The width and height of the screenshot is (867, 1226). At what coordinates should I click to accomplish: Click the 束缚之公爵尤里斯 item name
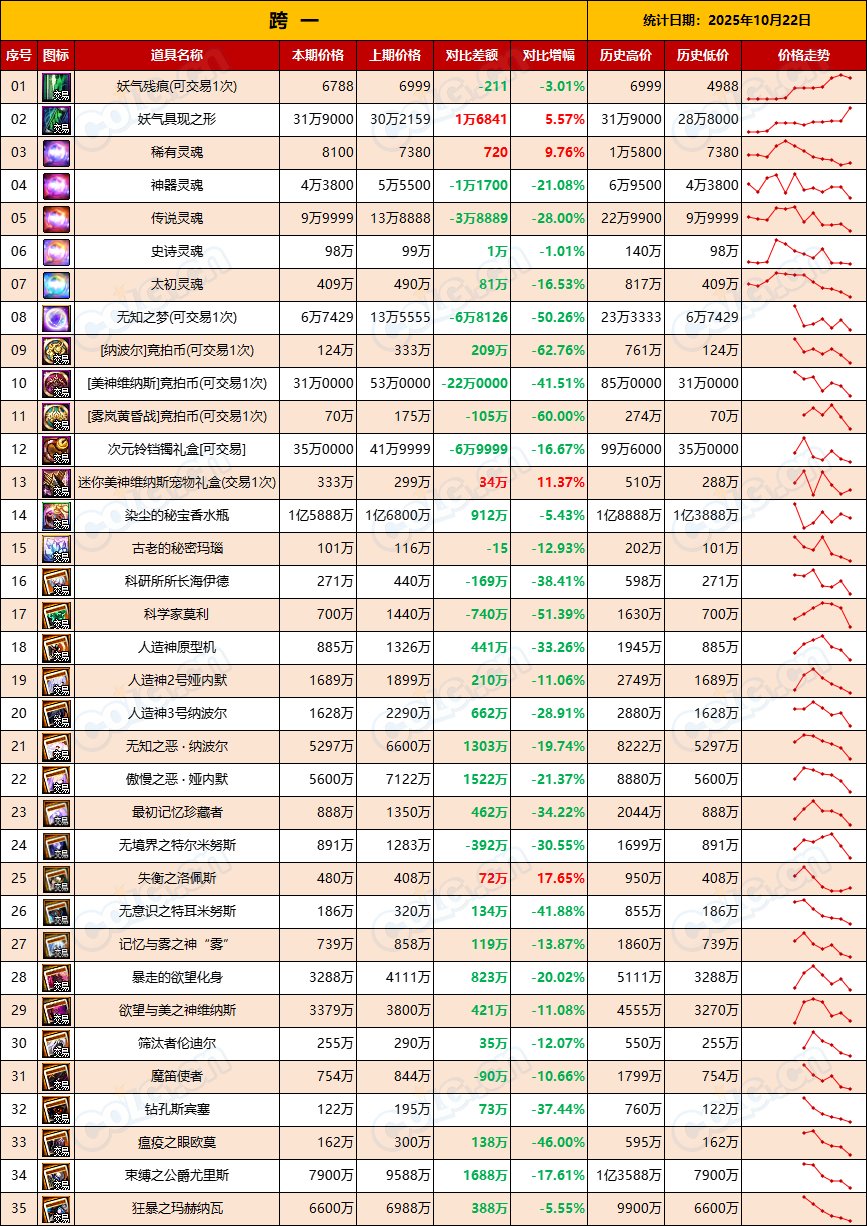(177, 1176)
